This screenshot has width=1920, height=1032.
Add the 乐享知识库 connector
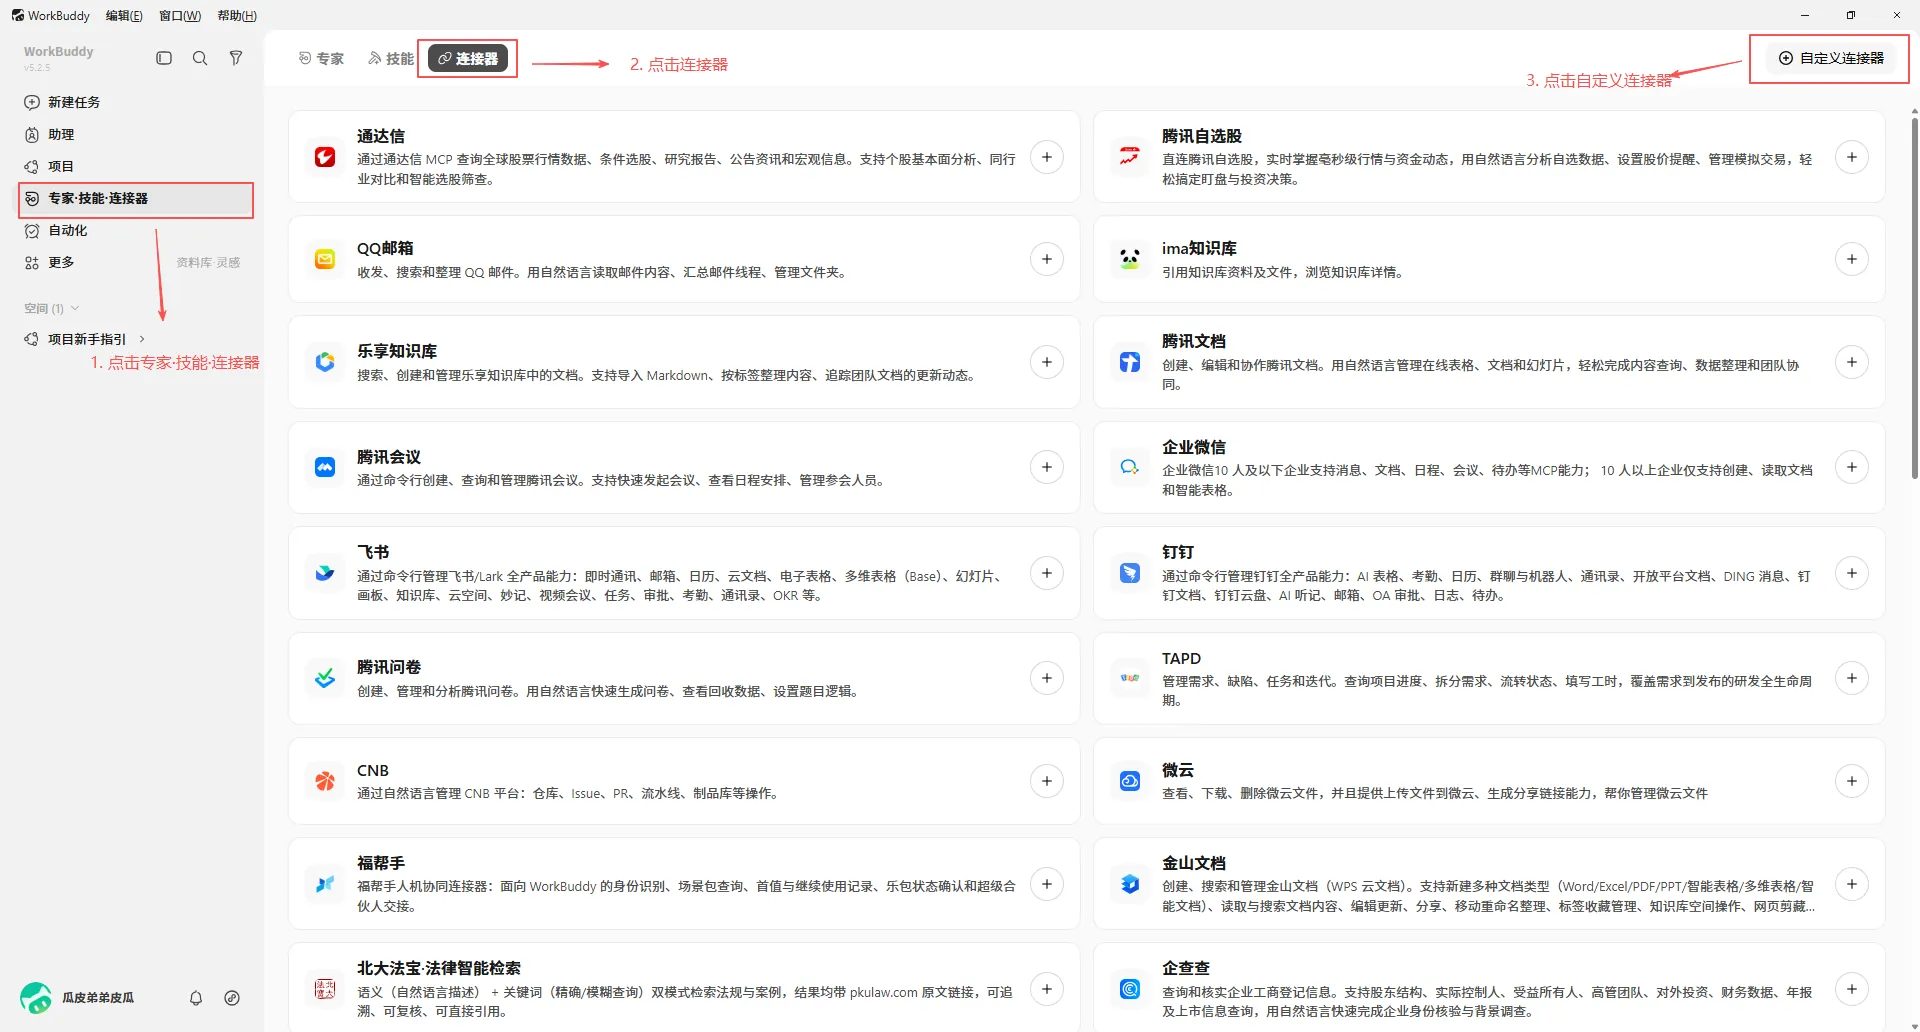[1047, 362]
